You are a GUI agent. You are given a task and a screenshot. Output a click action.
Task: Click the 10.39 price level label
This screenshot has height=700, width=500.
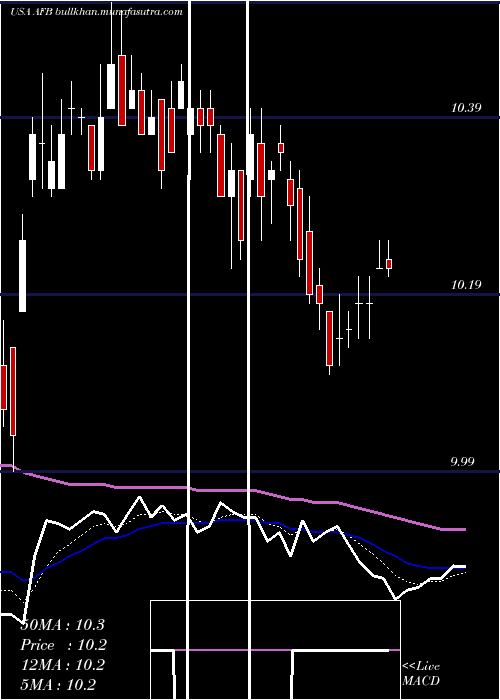point(466,108)
